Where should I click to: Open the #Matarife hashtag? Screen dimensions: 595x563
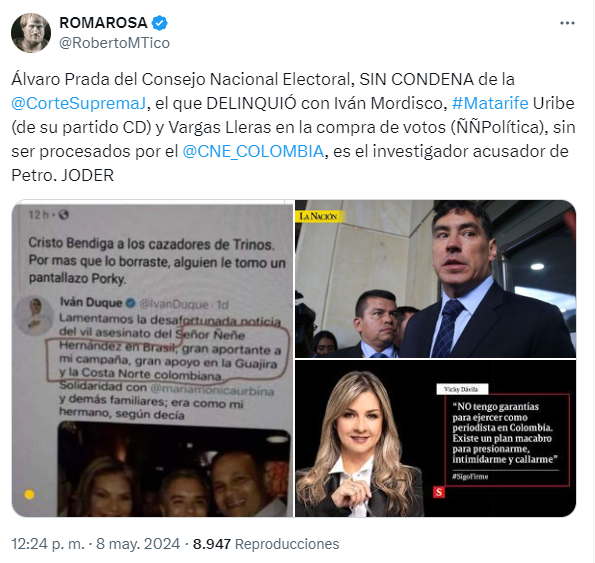[490, 103]
